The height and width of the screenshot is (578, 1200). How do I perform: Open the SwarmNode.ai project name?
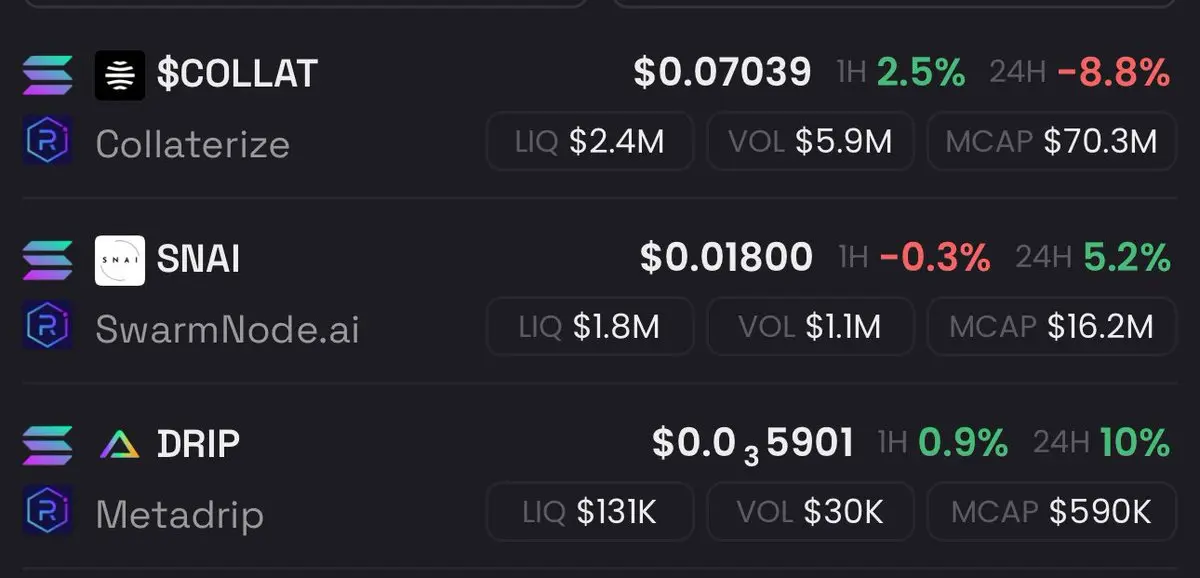click(227, 329)
